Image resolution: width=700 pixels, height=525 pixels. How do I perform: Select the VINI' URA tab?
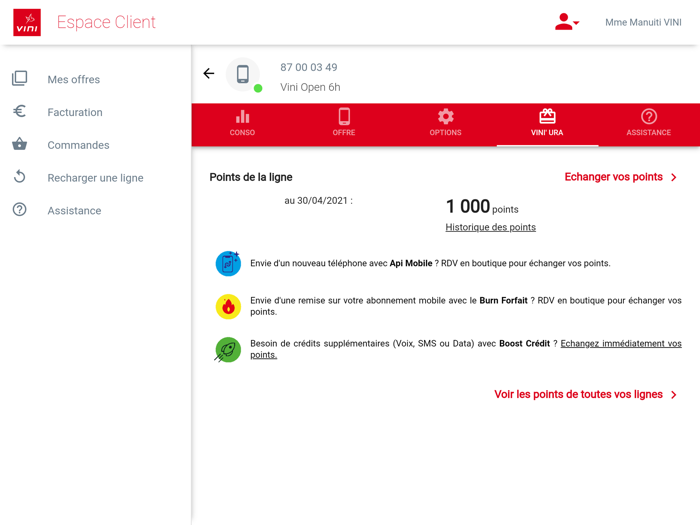pos(547,124)
